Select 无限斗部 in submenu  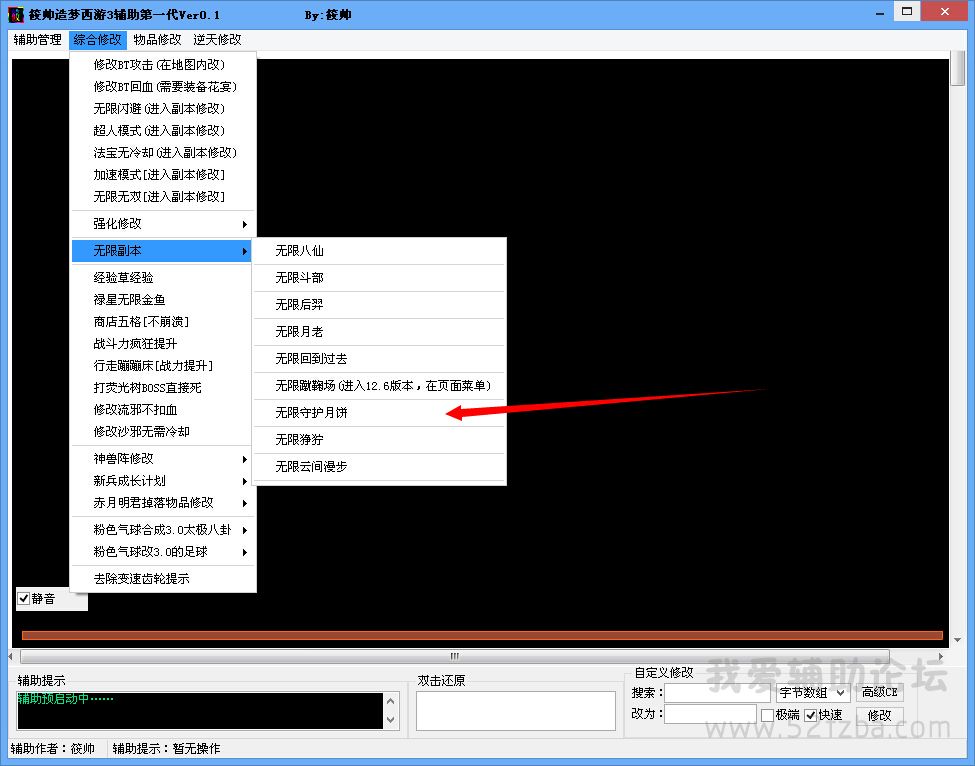tap(379, 278)
